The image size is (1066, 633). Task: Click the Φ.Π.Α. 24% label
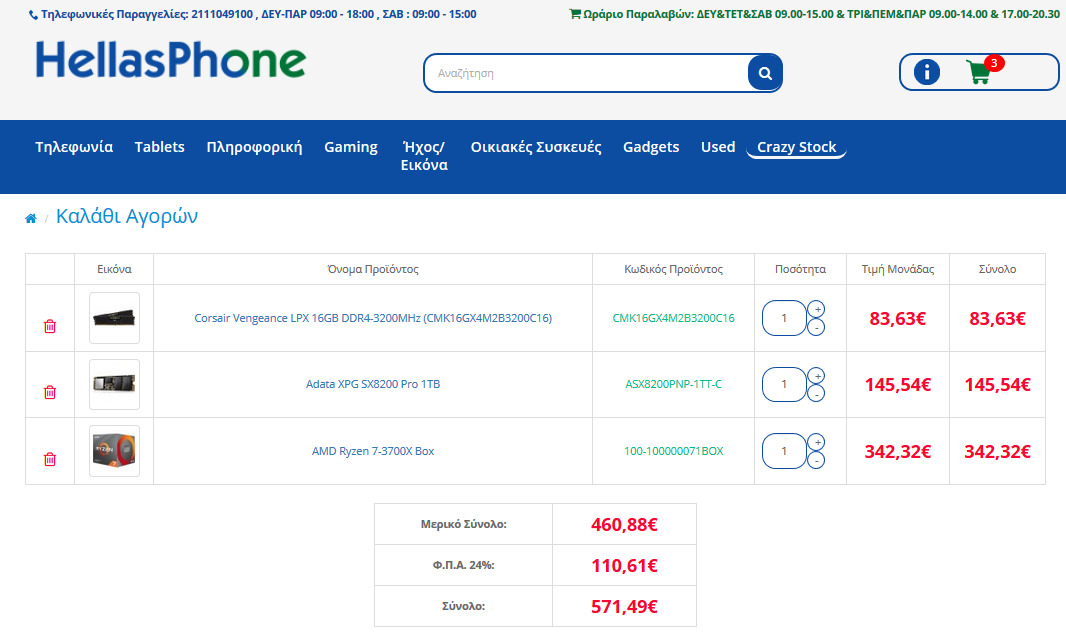click(x=464, y=565)
